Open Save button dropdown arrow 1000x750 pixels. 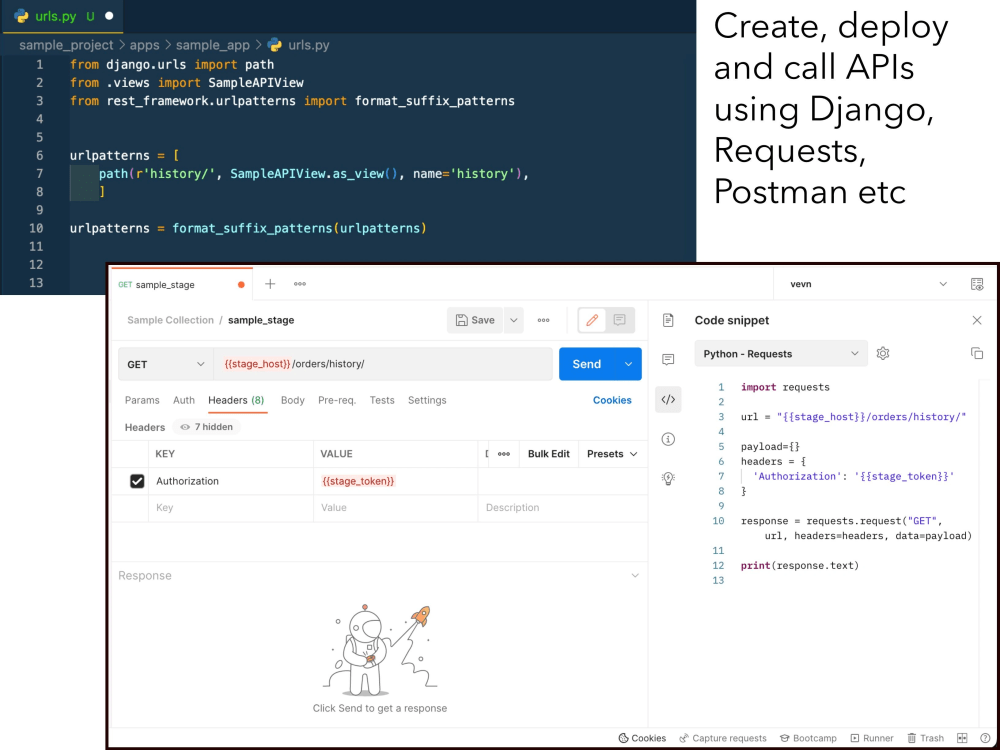513,320
